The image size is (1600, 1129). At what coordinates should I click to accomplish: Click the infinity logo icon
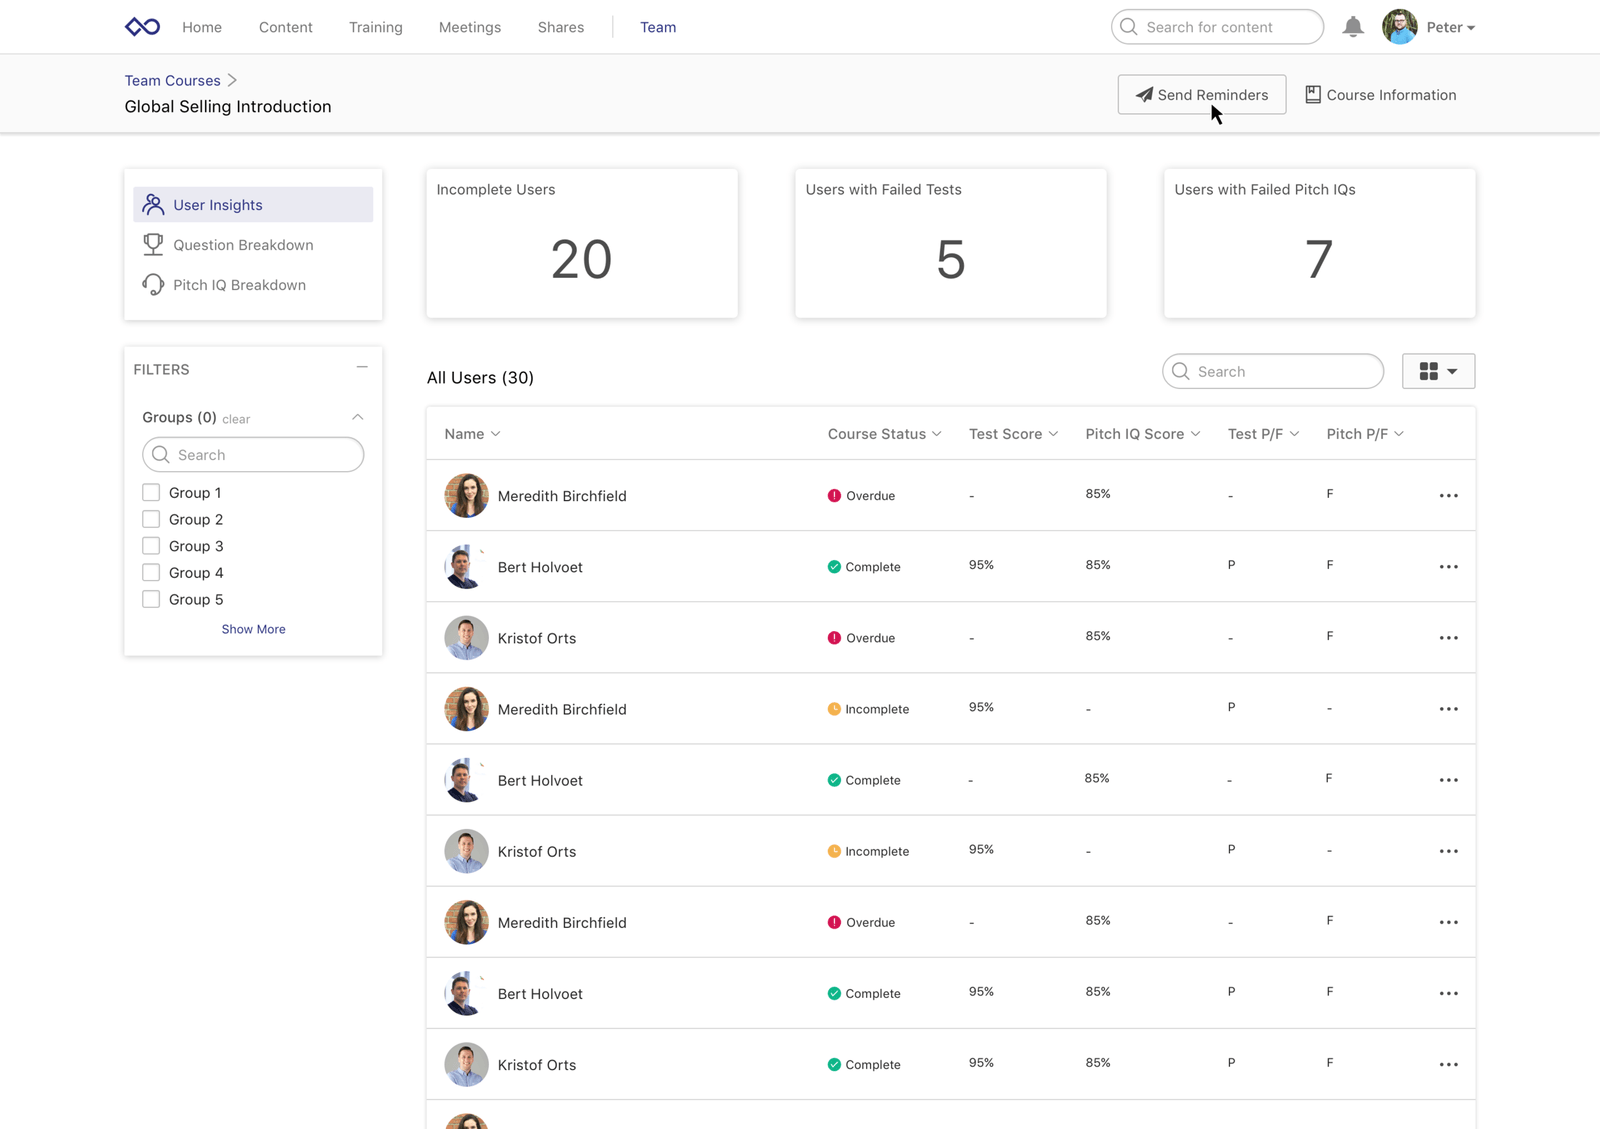click(142, 27)
